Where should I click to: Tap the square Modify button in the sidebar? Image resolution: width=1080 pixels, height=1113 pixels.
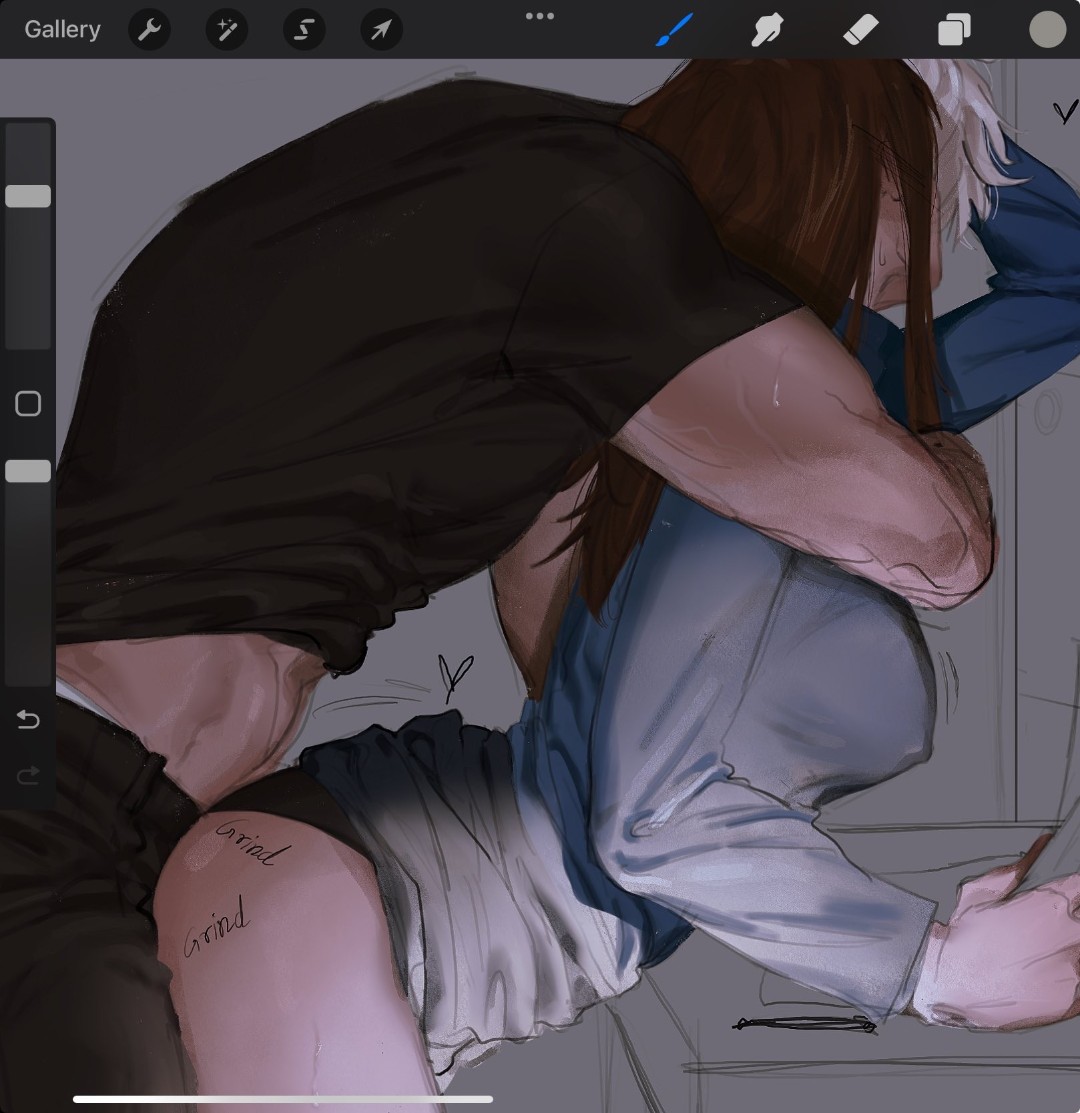coord(28,404)
